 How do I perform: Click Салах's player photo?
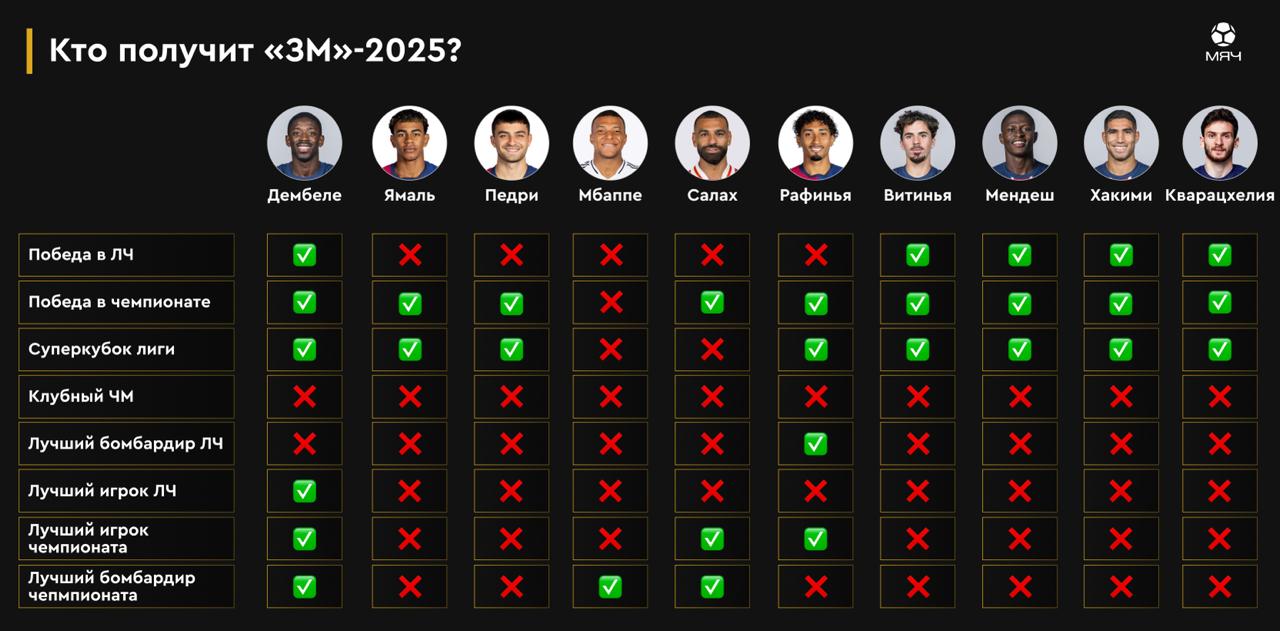[x=712, y=143]
